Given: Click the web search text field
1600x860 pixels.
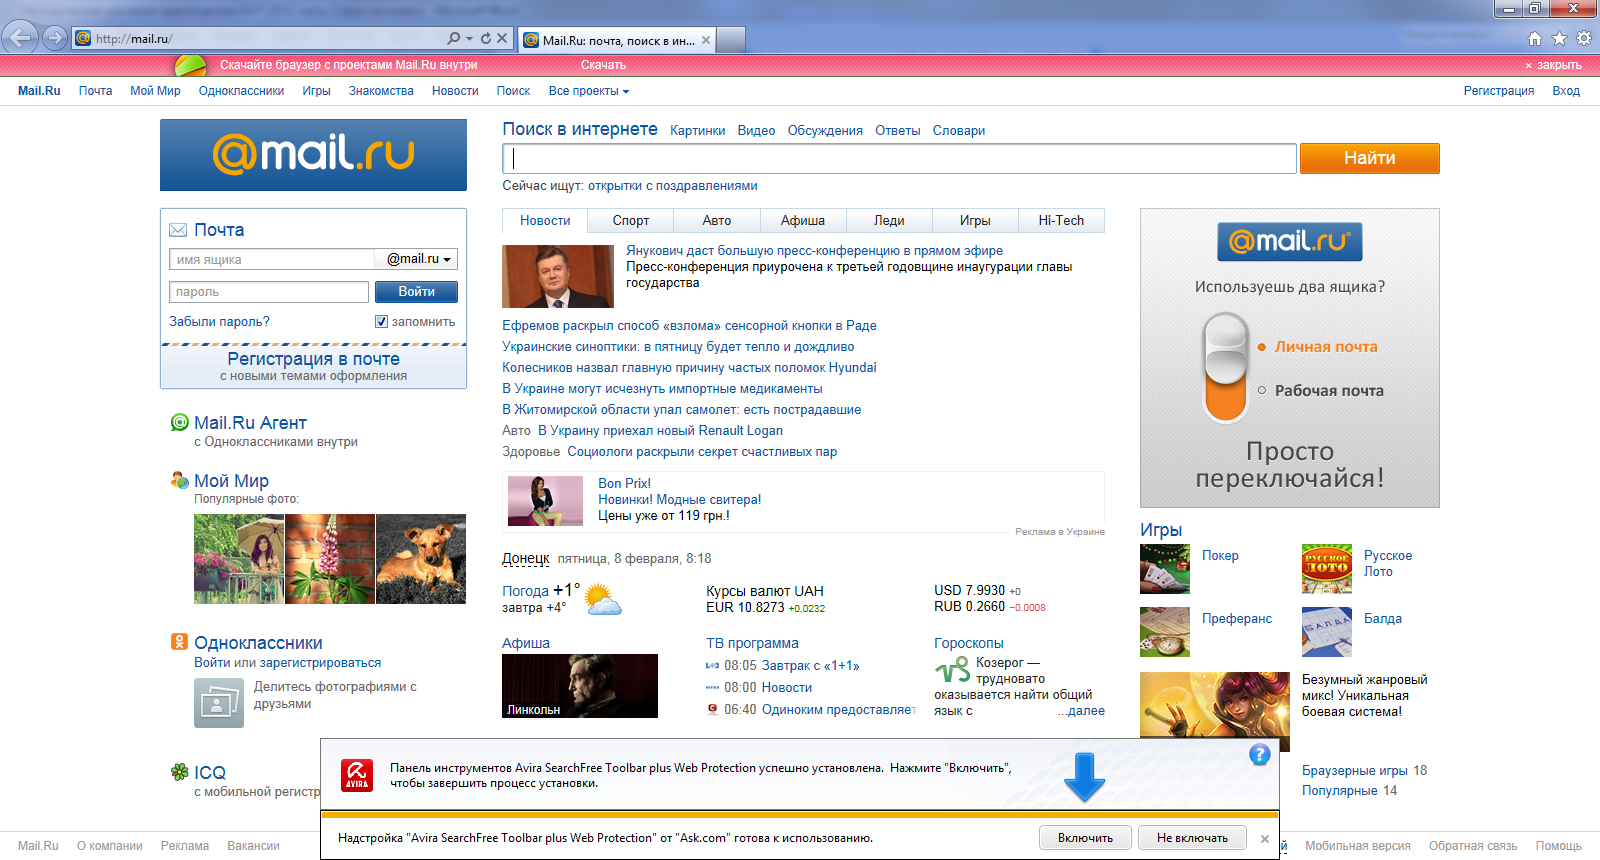Looking at the screenshot, I should [900, 158].
